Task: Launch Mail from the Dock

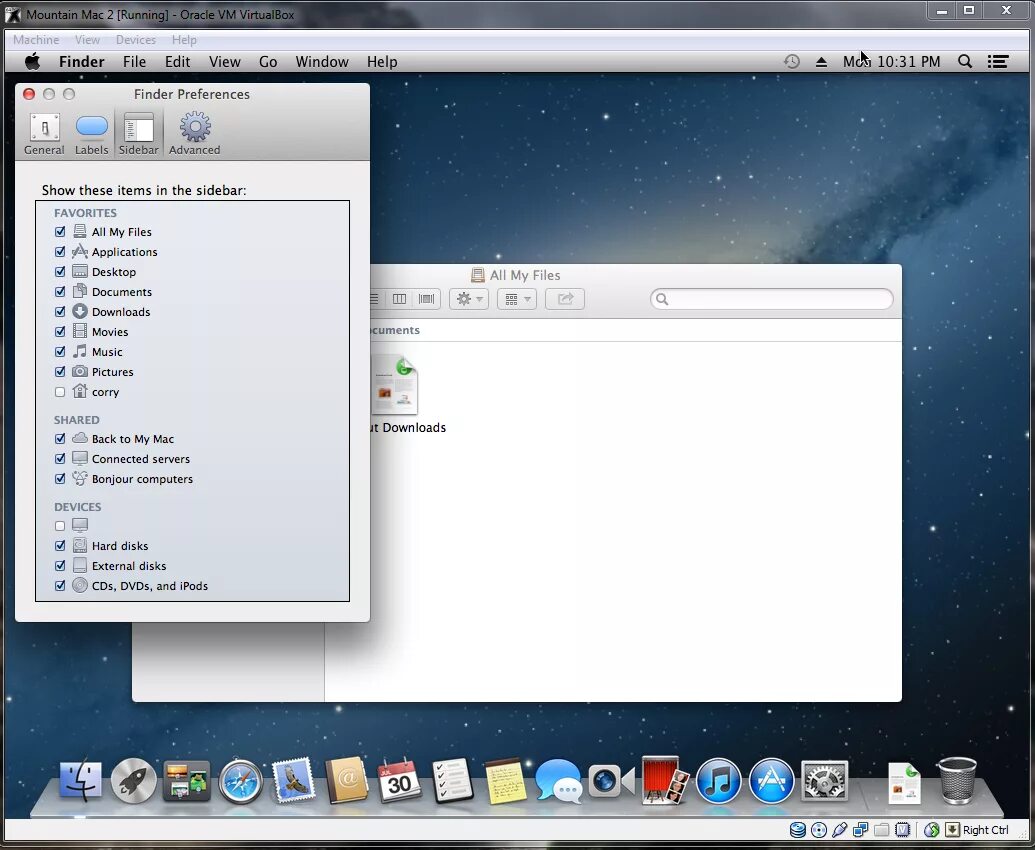Action: point(293,780)
